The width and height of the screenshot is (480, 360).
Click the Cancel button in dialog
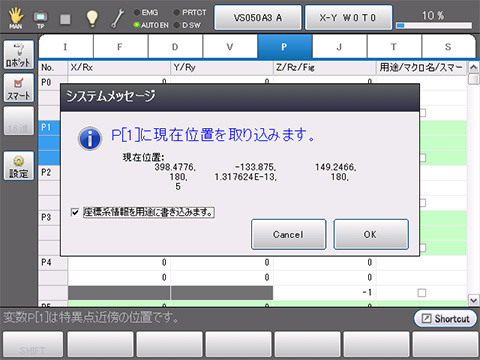tap(288, 234)
